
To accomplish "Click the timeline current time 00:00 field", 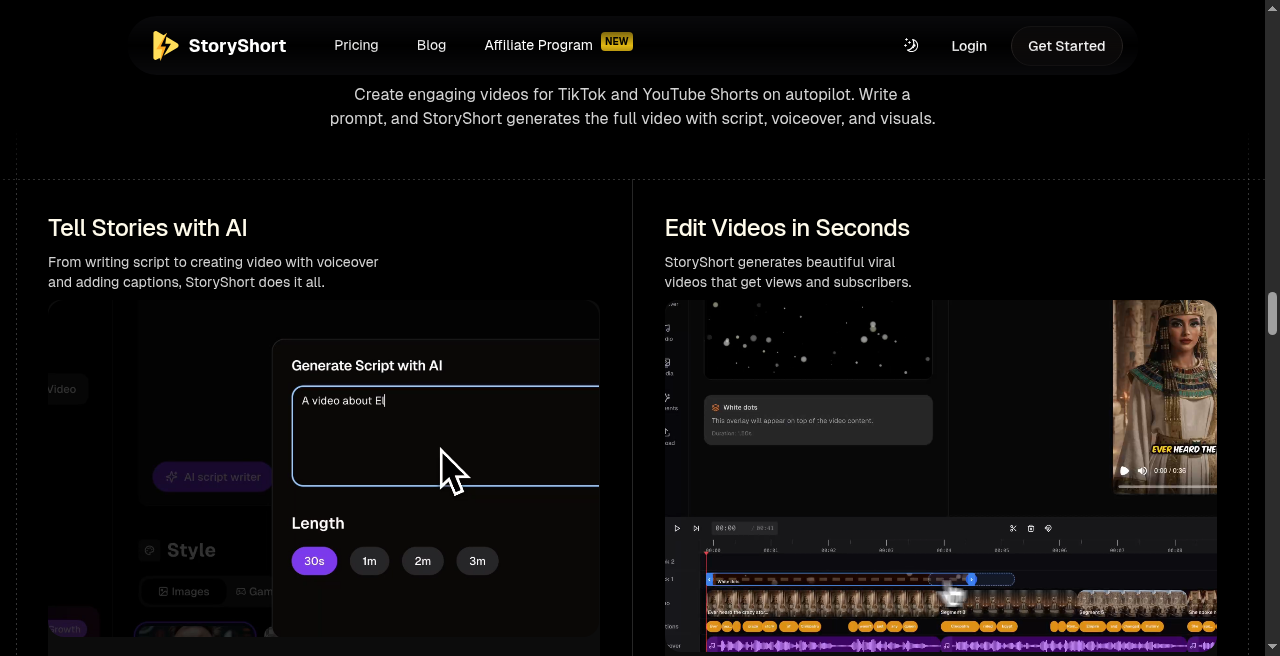I will tap(726, 528).
